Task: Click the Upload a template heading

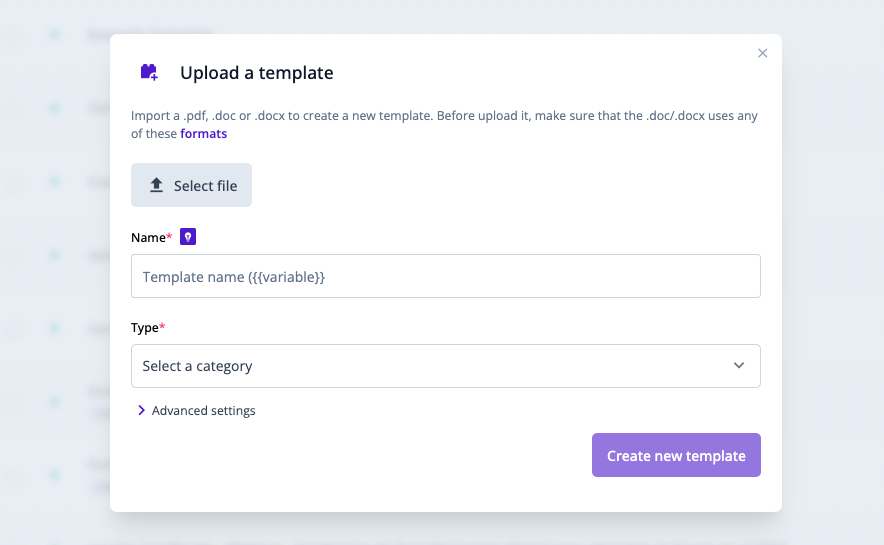Action: point(257,73)
